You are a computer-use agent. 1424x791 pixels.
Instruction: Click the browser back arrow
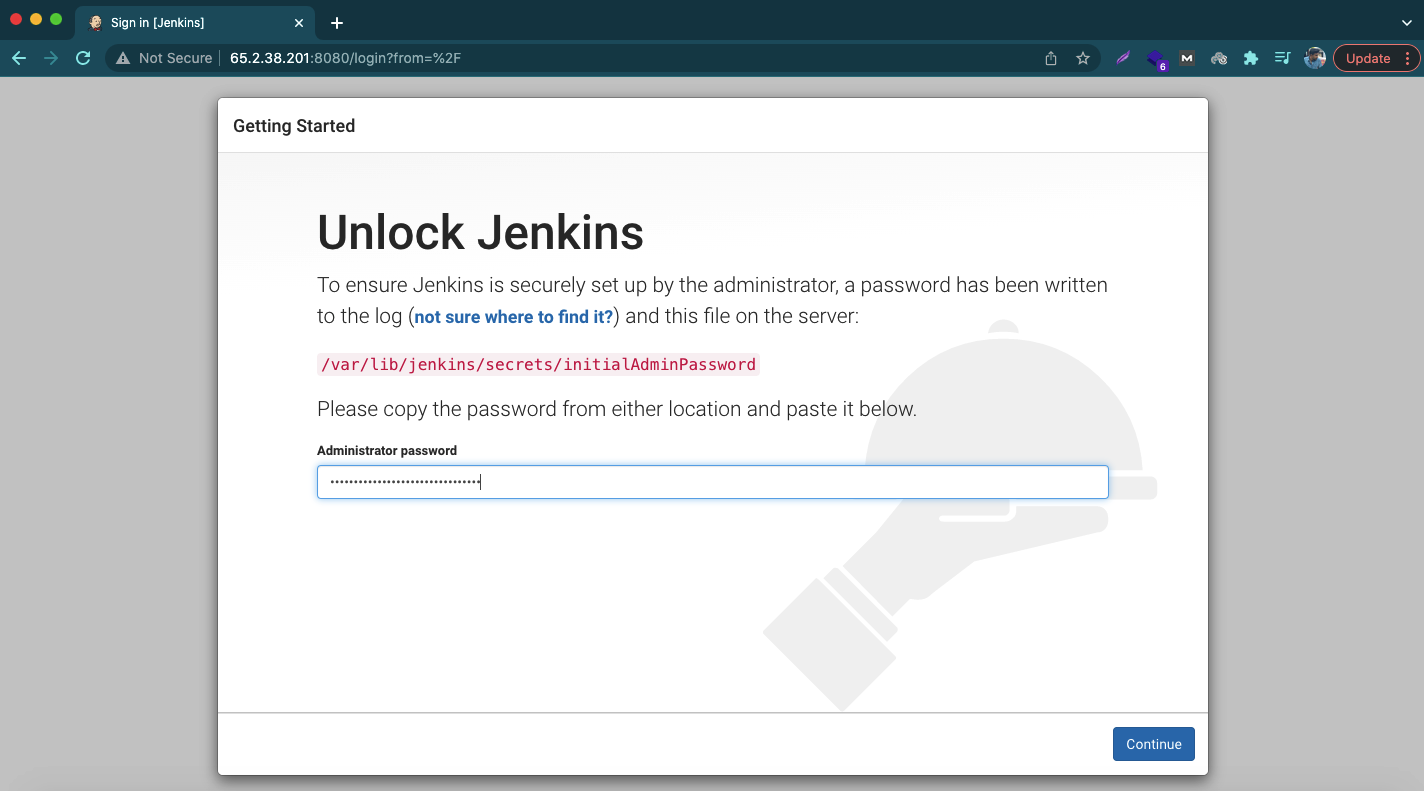click(19, 58)
